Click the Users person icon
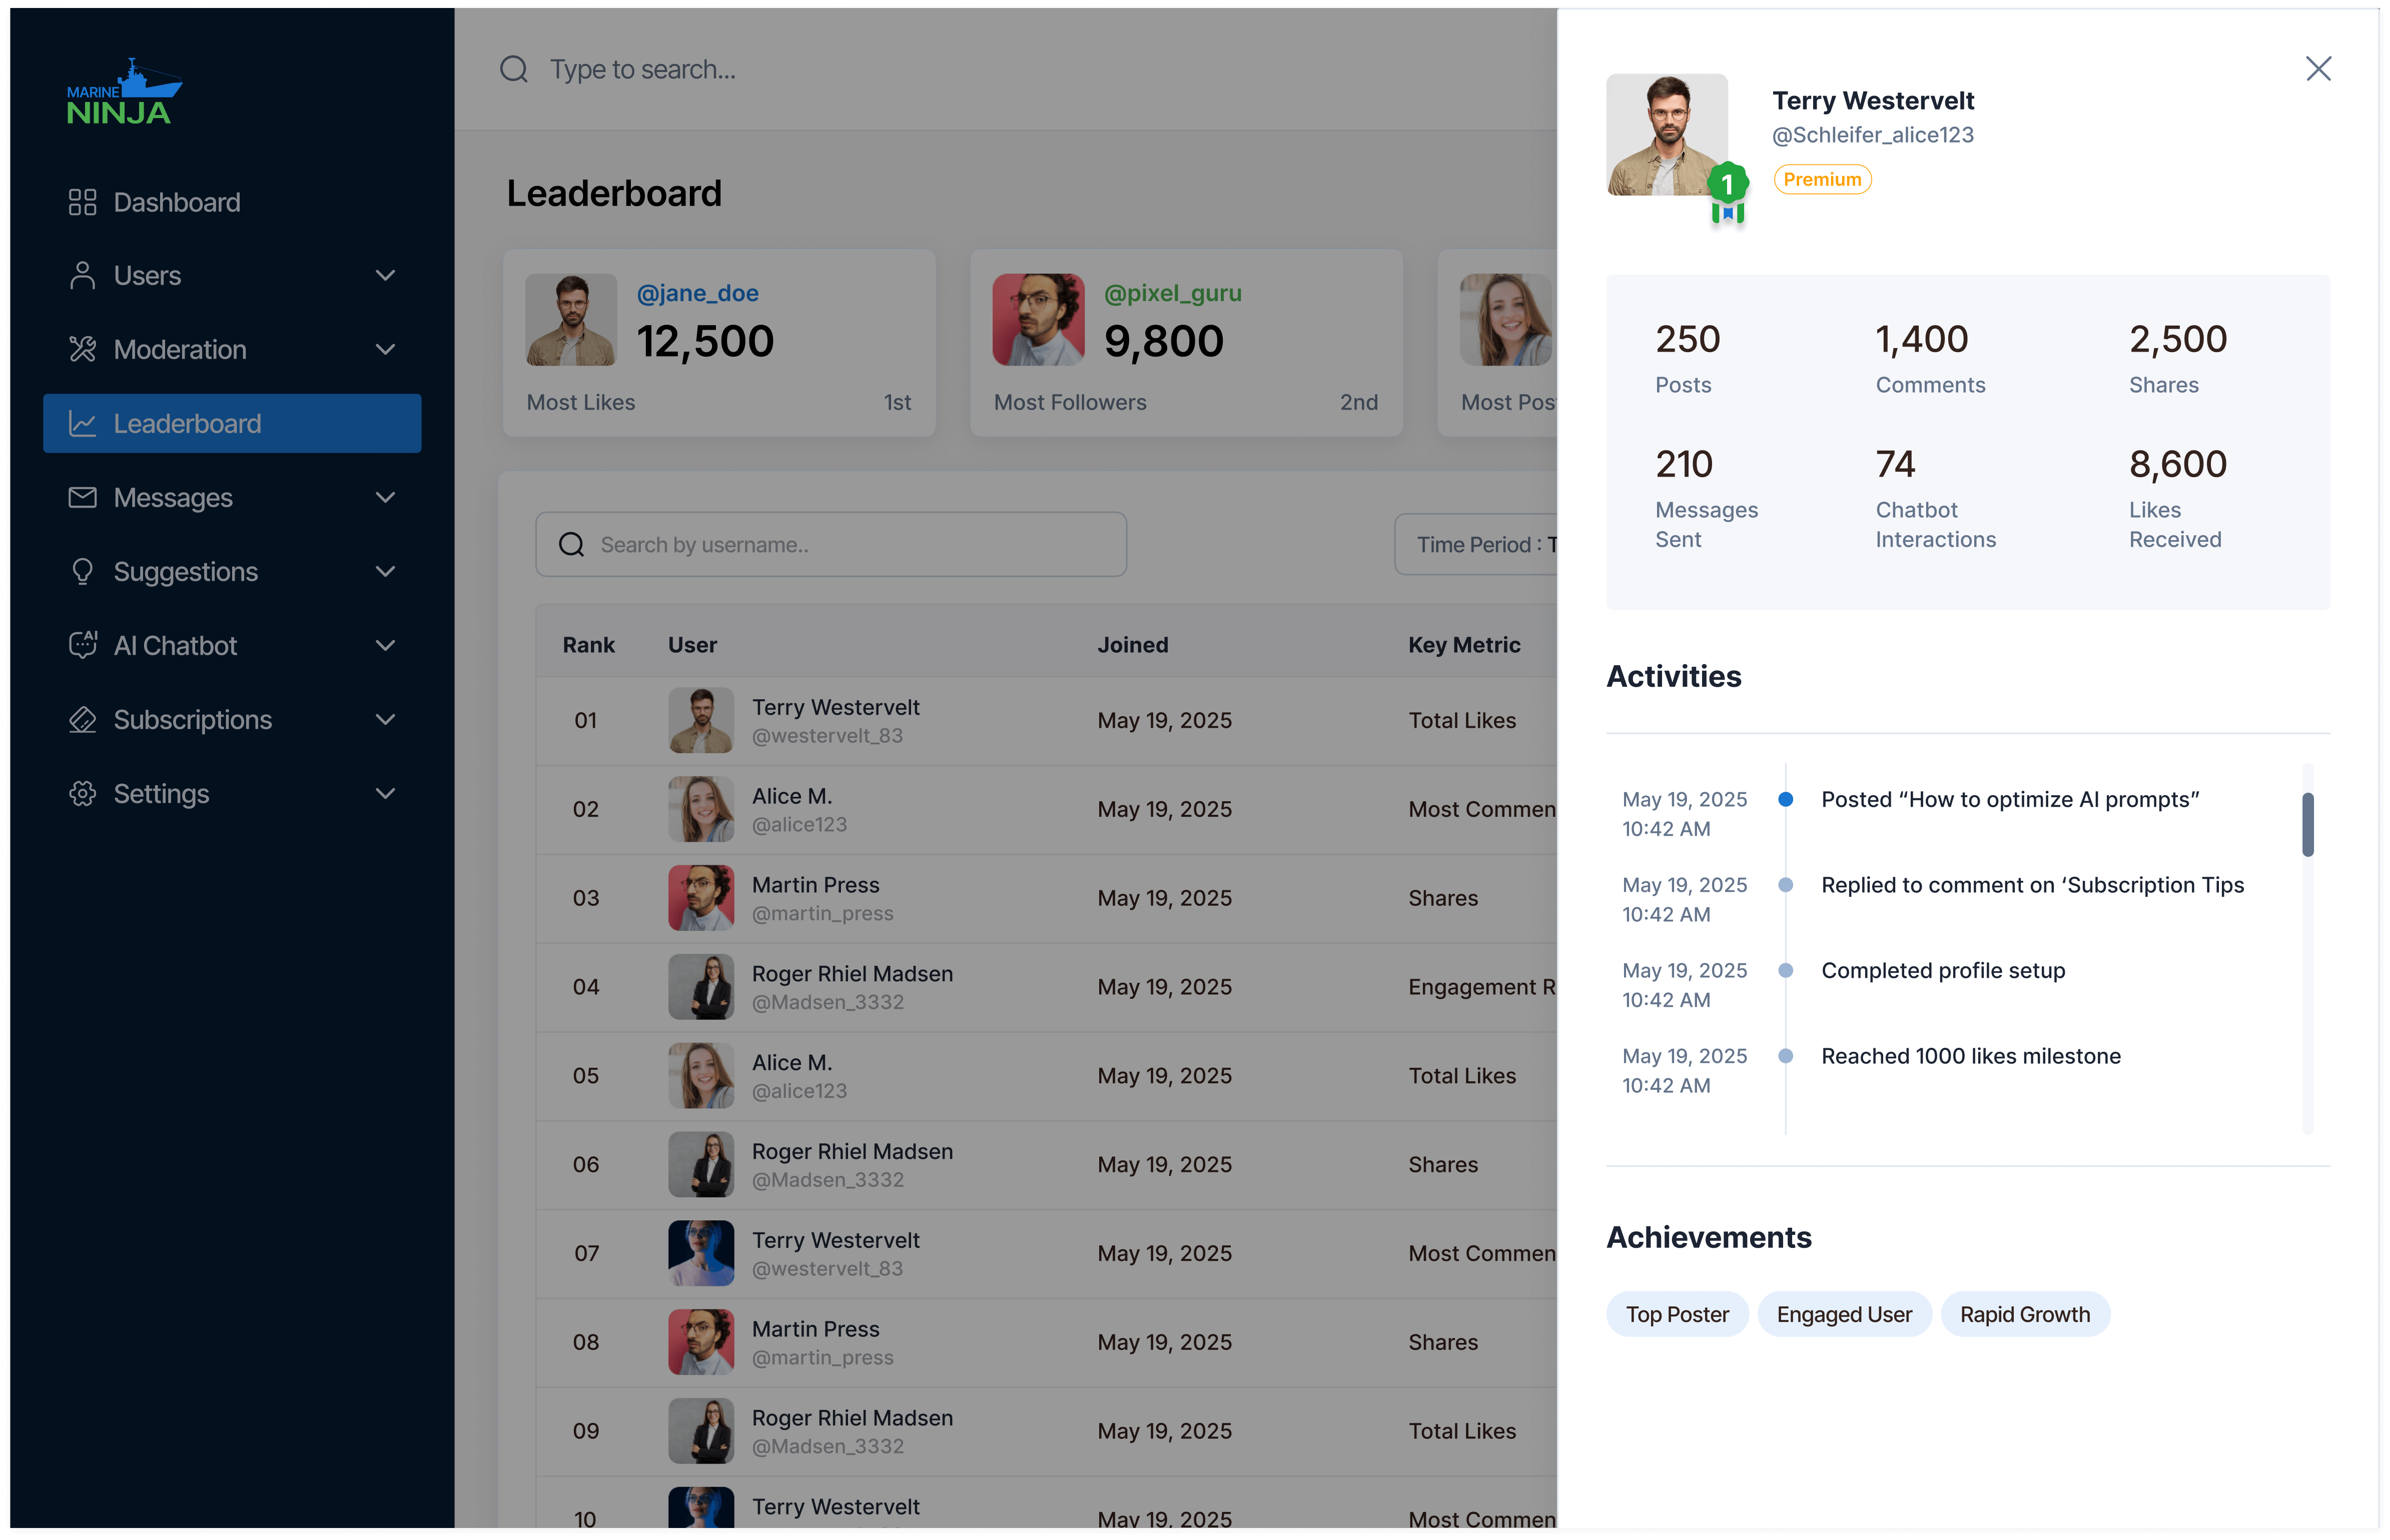Viewport: 2390px width, 1540px height. click(82, 276)
